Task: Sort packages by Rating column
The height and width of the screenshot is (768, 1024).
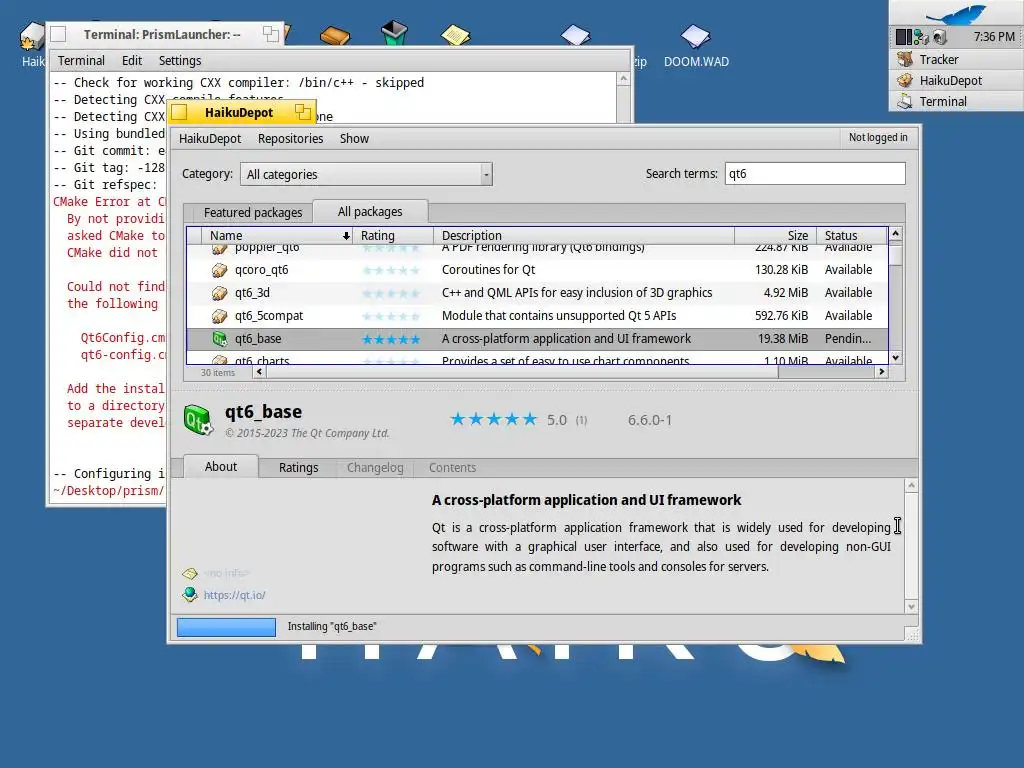Action: tap(393, 235)
